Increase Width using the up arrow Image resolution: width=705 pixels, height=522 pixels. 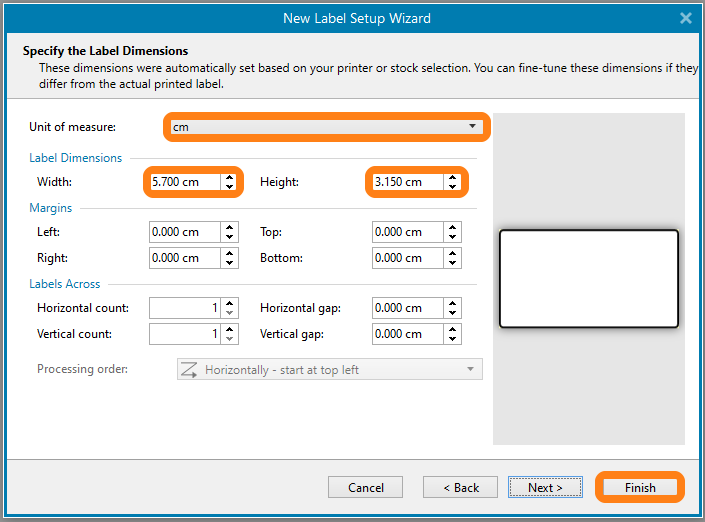tap(230, 177)
